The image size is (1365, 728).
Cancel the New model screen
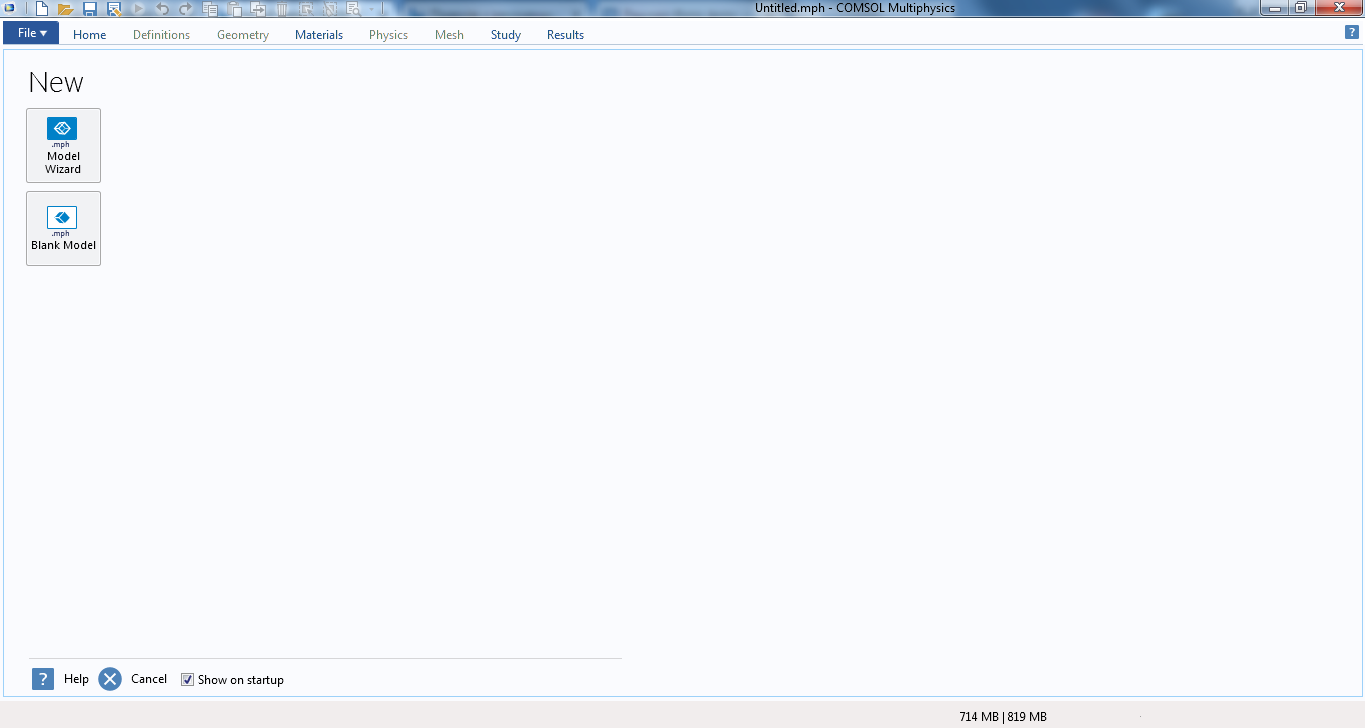pyautogui.click(x=133, y=679)
